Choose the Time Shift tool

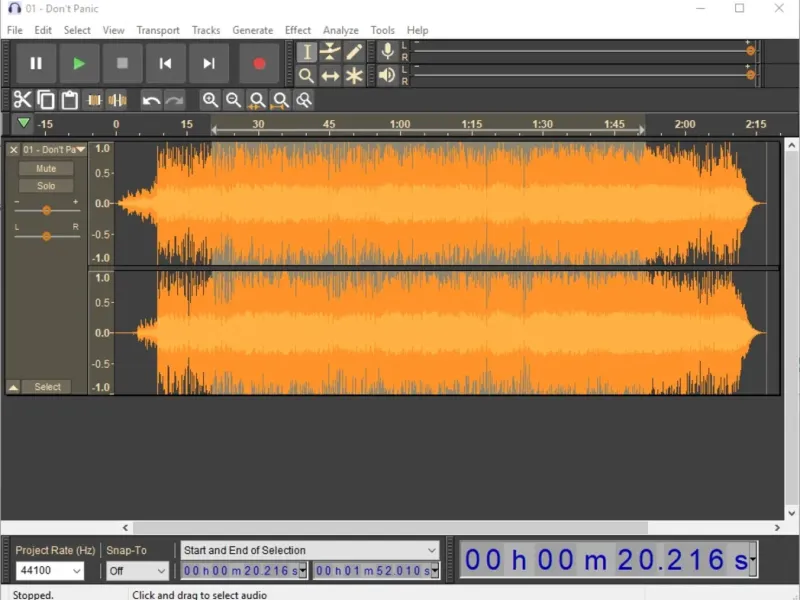[x=330, y=76]
